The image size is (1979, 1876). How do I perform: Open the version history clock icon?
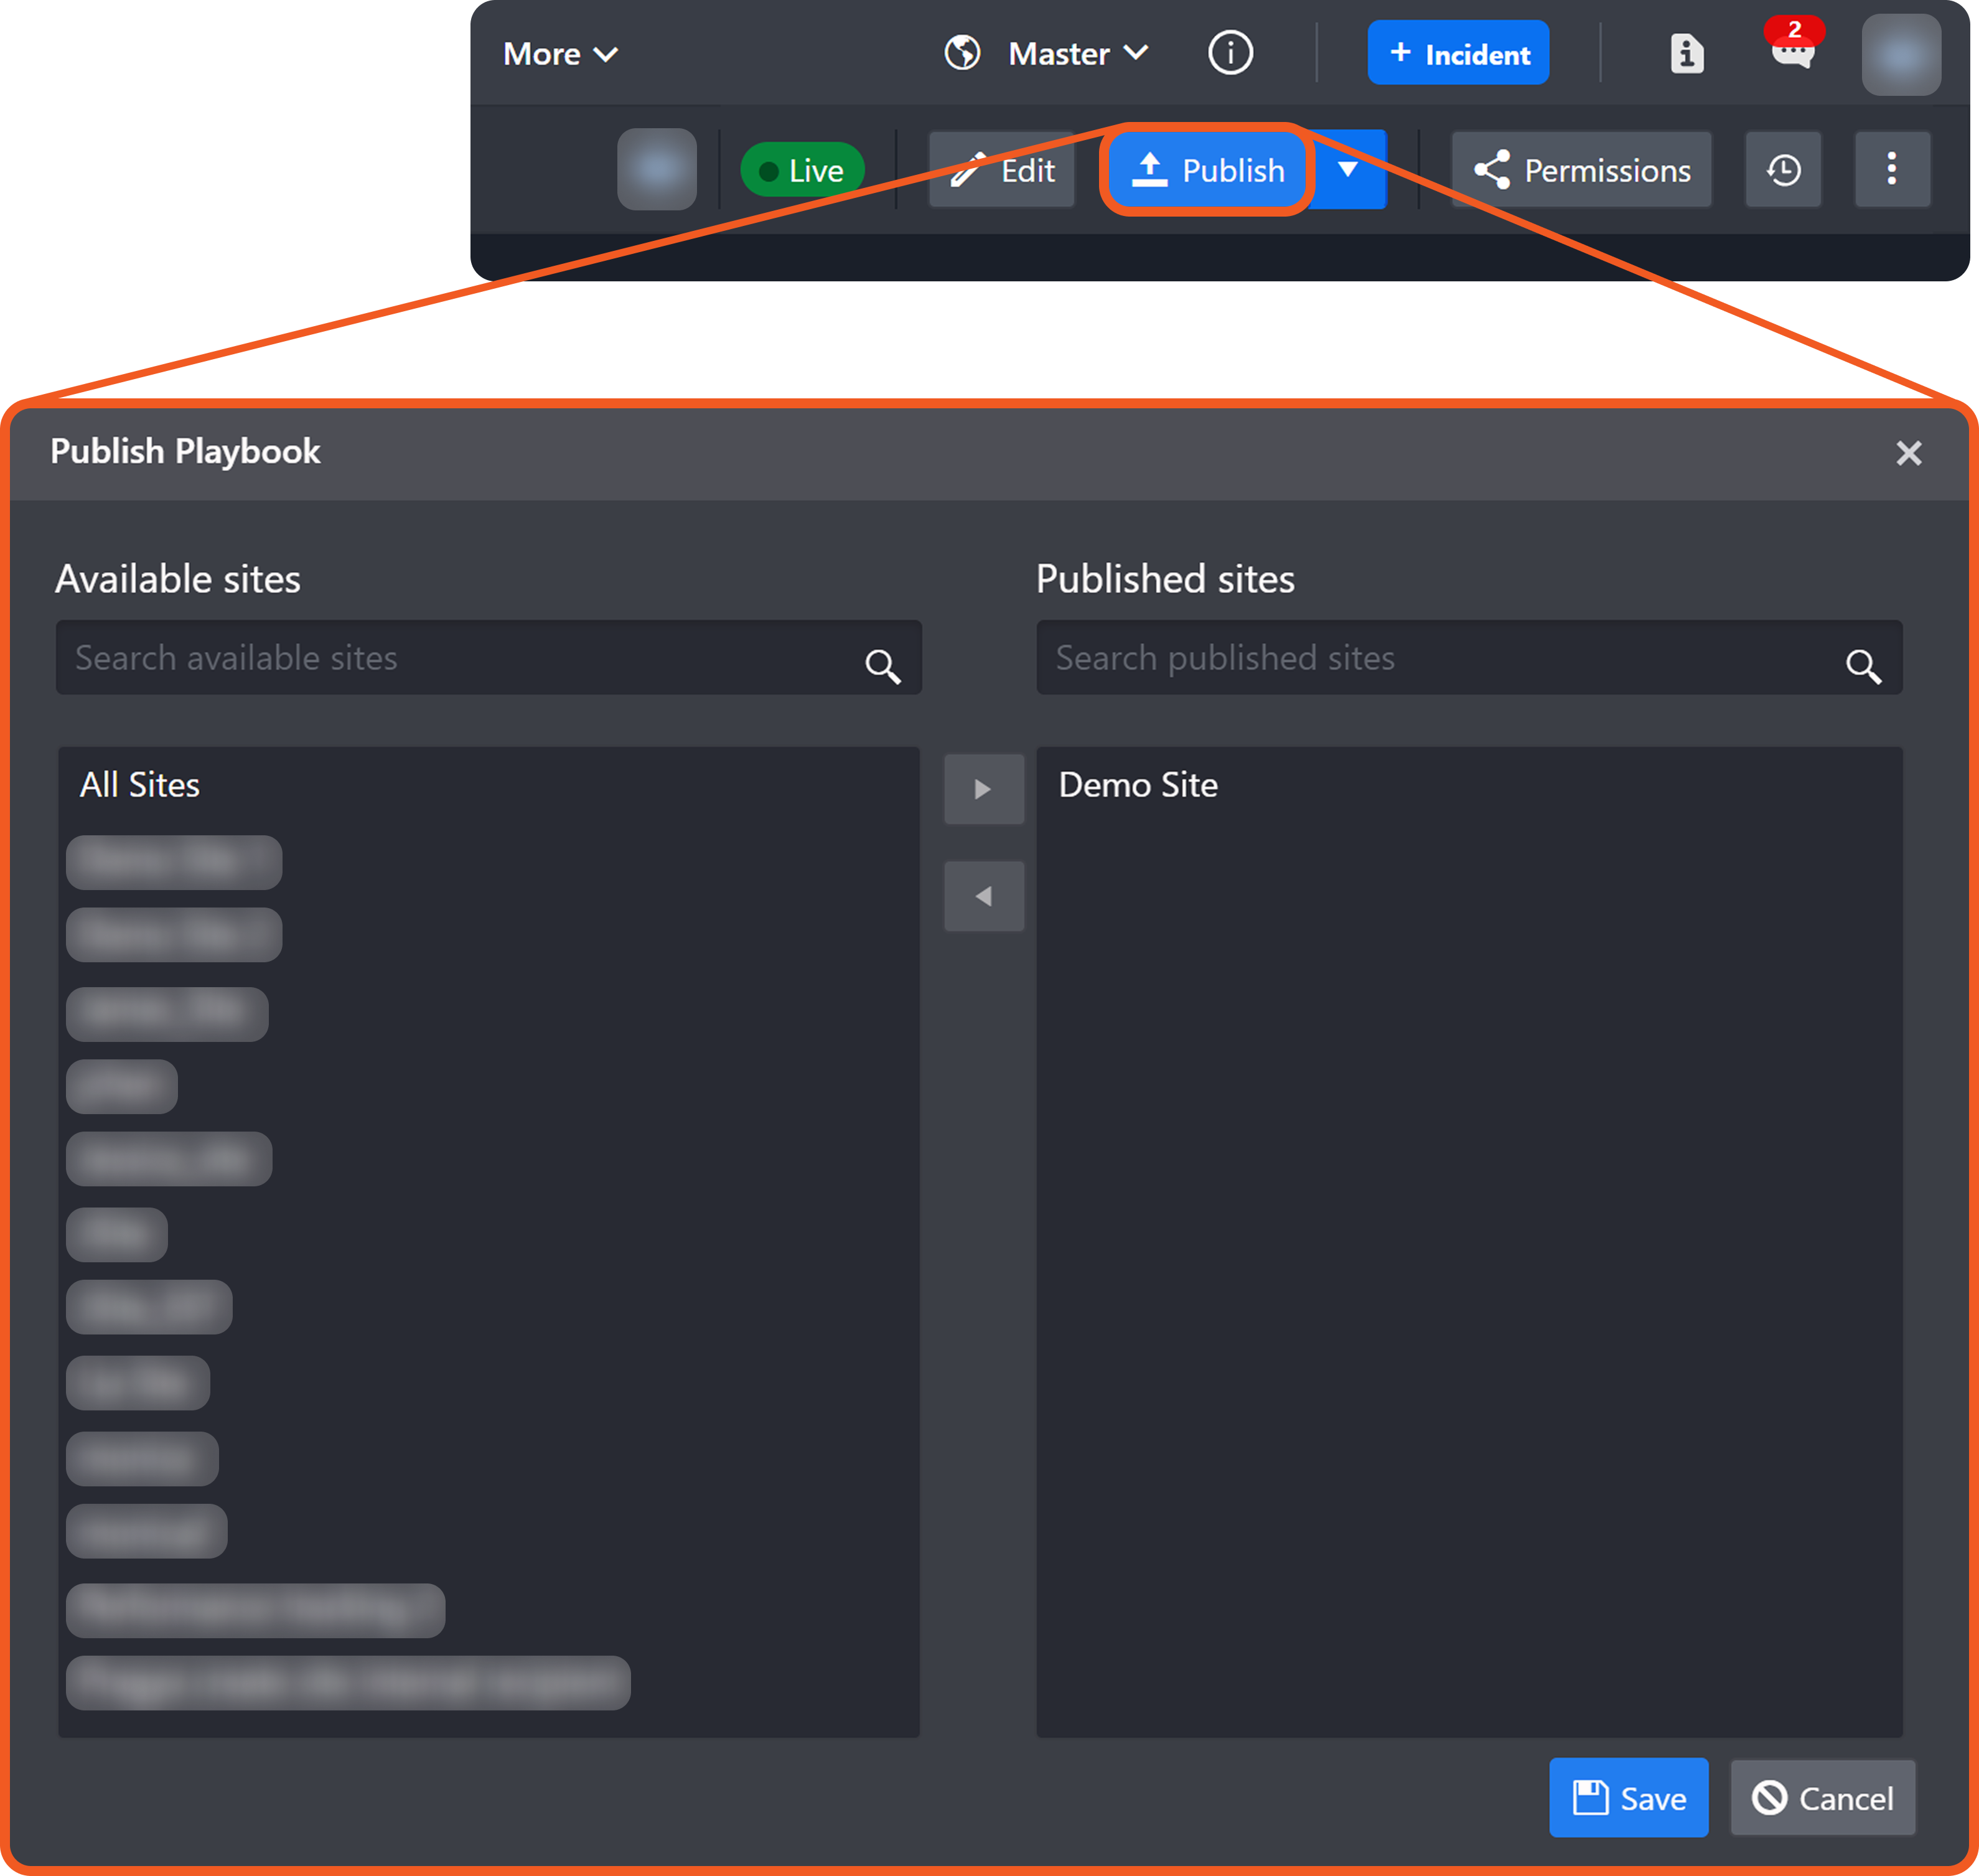(x=1783, y=170)
